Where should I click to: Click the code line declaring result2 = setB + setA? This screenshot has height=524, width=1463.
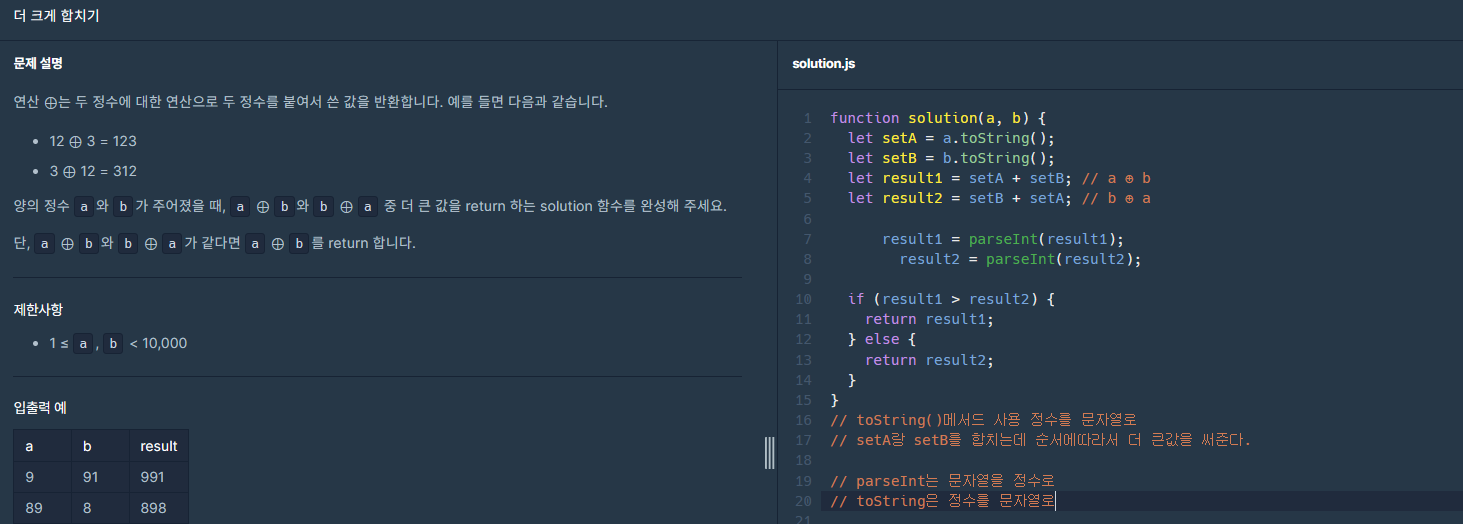[999, 198]
